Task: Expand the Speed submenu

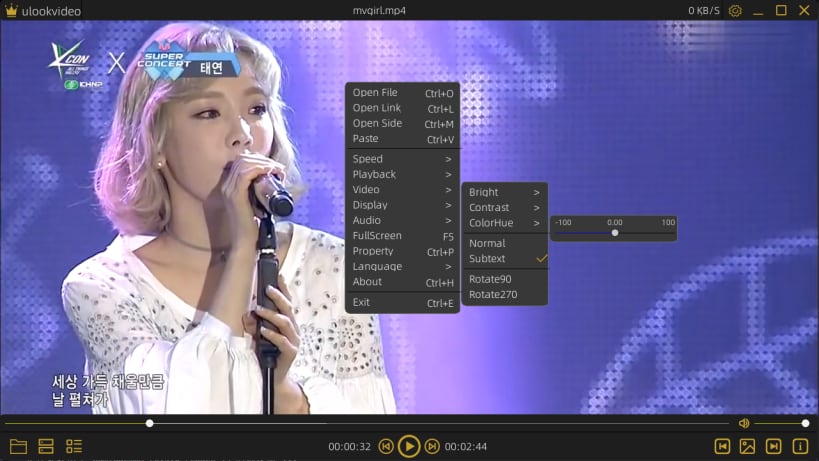Action: point(403,159)
